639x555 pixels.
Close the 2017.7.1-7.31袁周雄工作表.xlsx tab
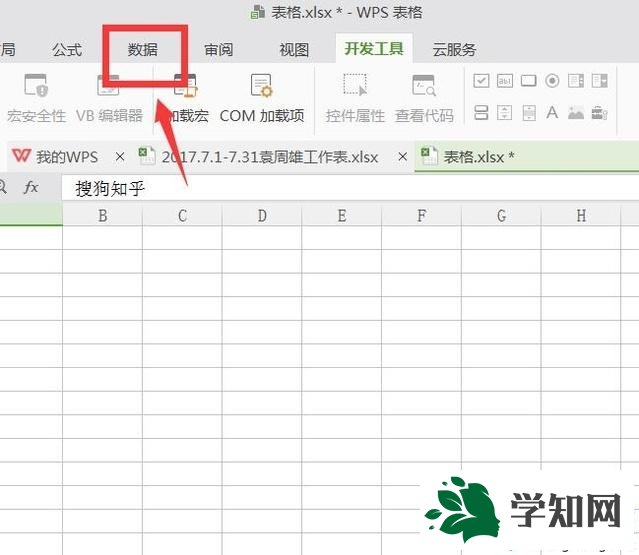pos(403,156)
